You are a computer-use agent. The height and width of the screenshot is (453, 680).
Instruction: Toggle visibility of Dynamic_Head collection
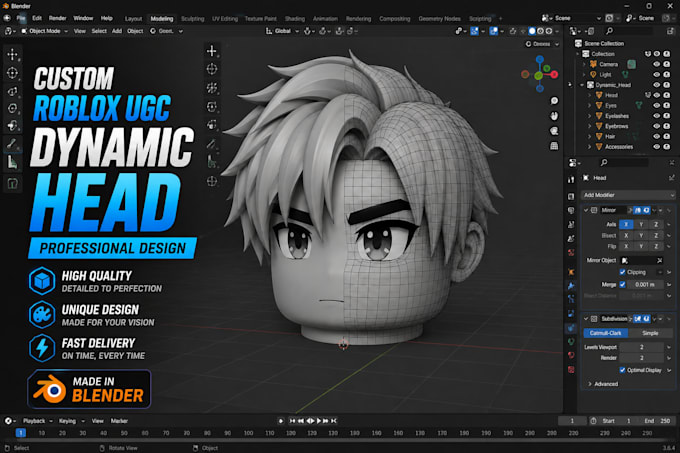pos(657,85)
